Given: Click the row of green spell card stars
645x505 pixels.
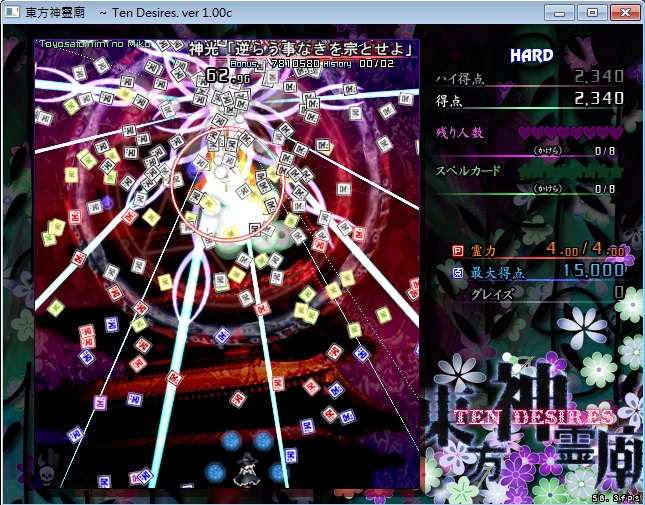Looking at the screenshot, I should click(571, 171).
